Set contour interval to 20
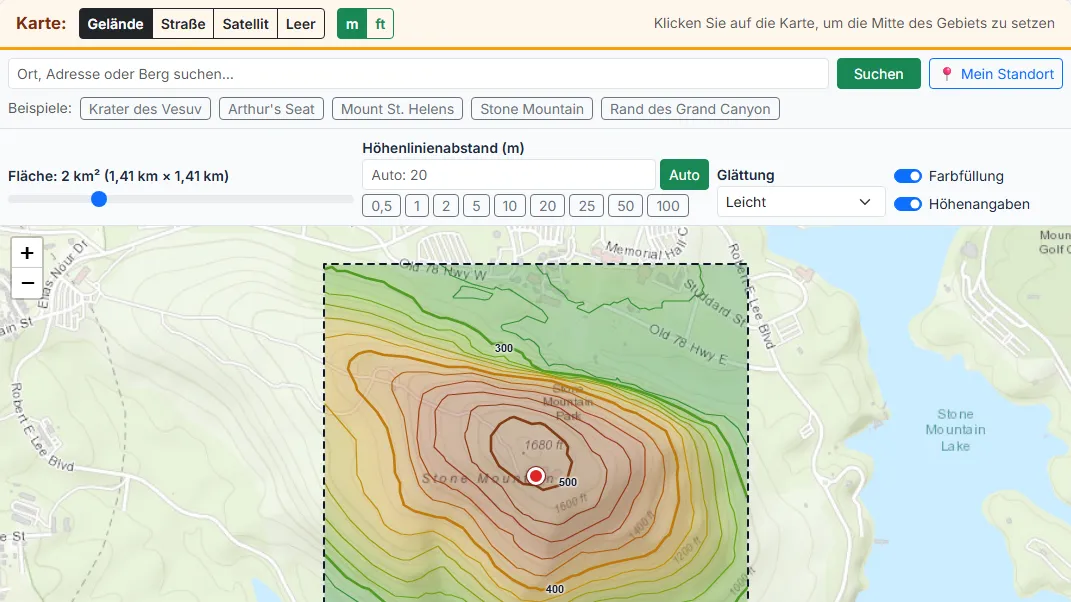The height and width of the screenshot is (602, 1071). (x=548, y=206)
